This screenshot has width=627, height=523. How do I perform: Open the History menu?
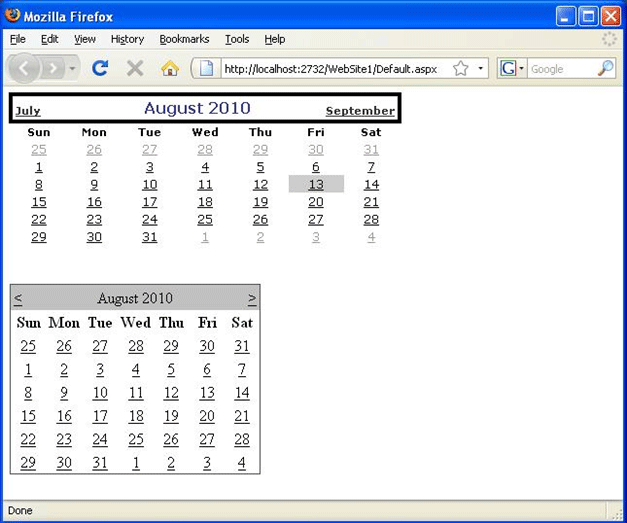[x=127, y=39]
